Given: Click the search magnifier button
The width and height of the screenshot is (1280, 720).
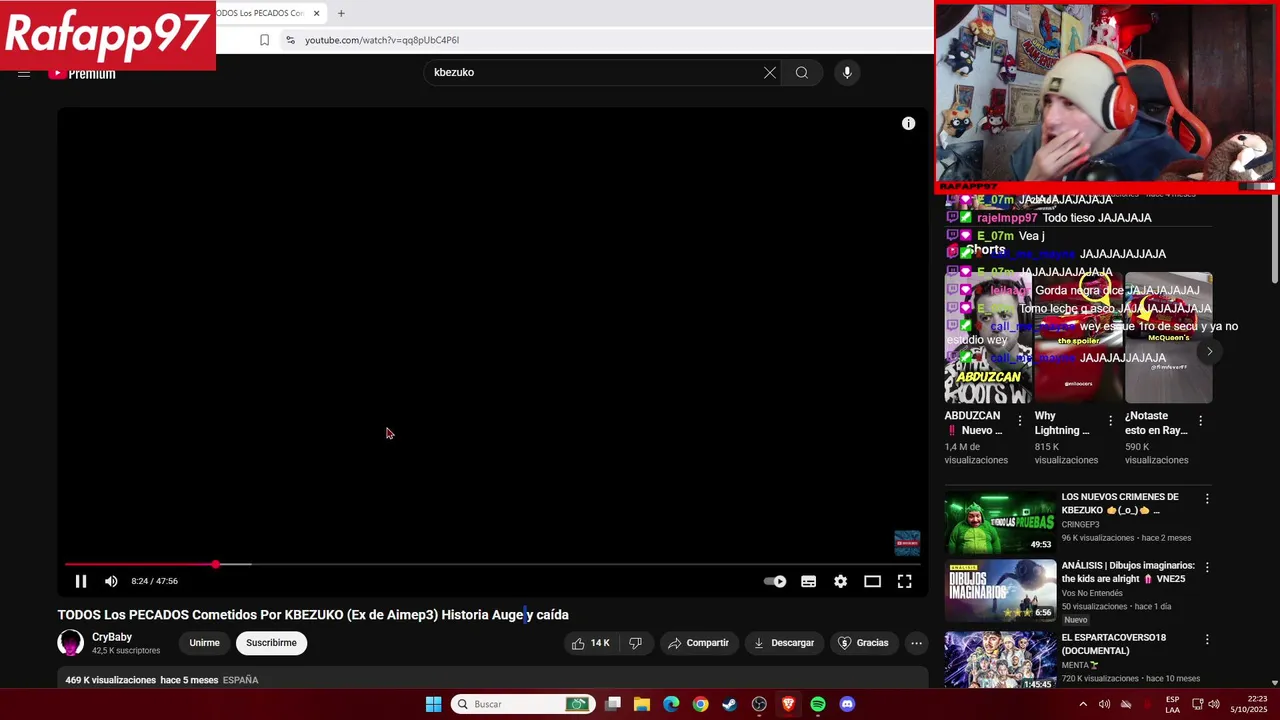Looking at the screenshot, I should point(801,72).
